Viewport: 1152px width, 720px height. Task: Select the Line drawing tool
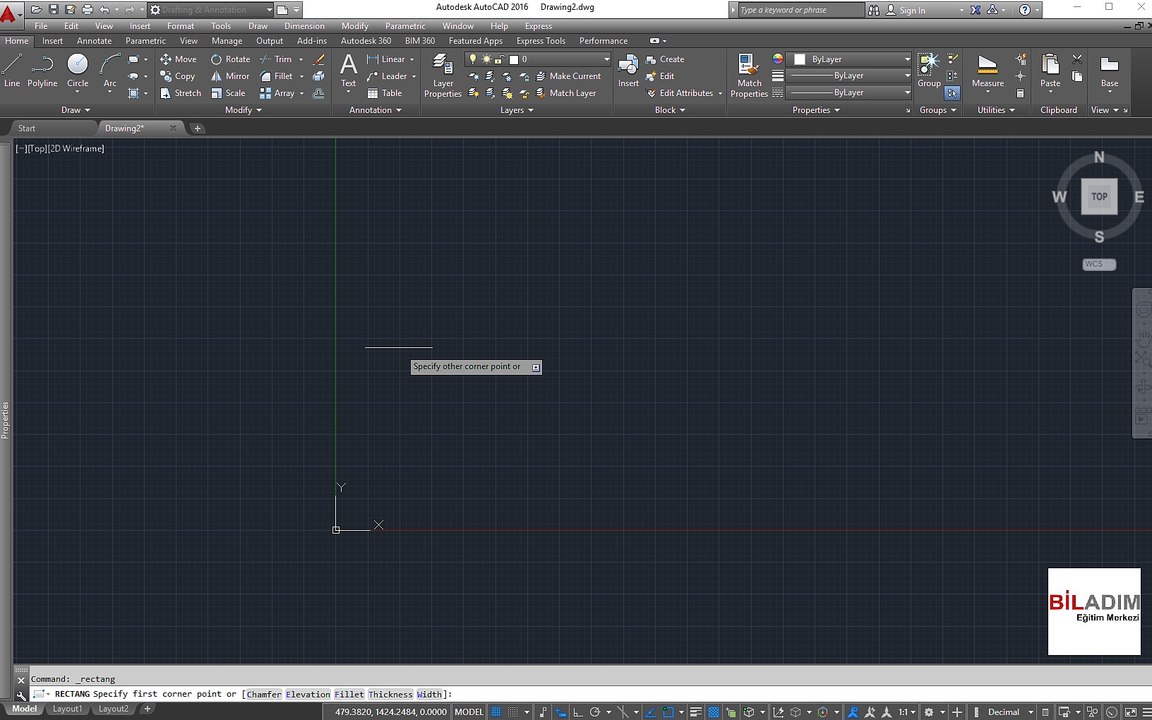pos(12,71)
